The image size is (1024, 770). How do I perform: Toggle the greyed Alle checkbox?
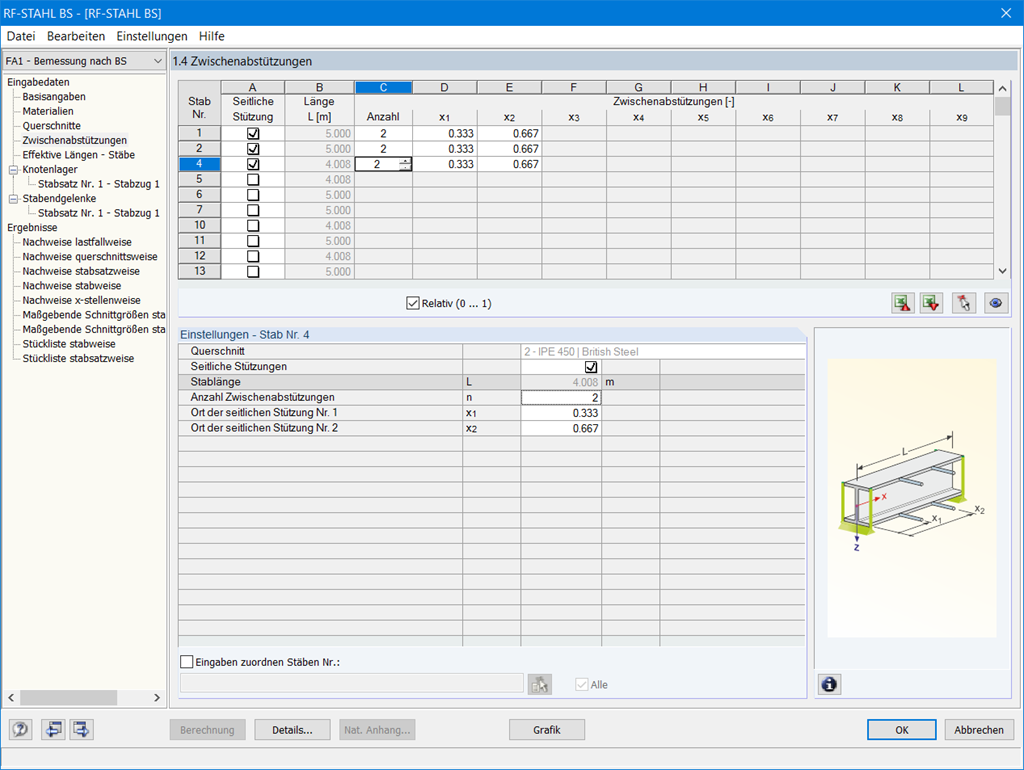581,684
